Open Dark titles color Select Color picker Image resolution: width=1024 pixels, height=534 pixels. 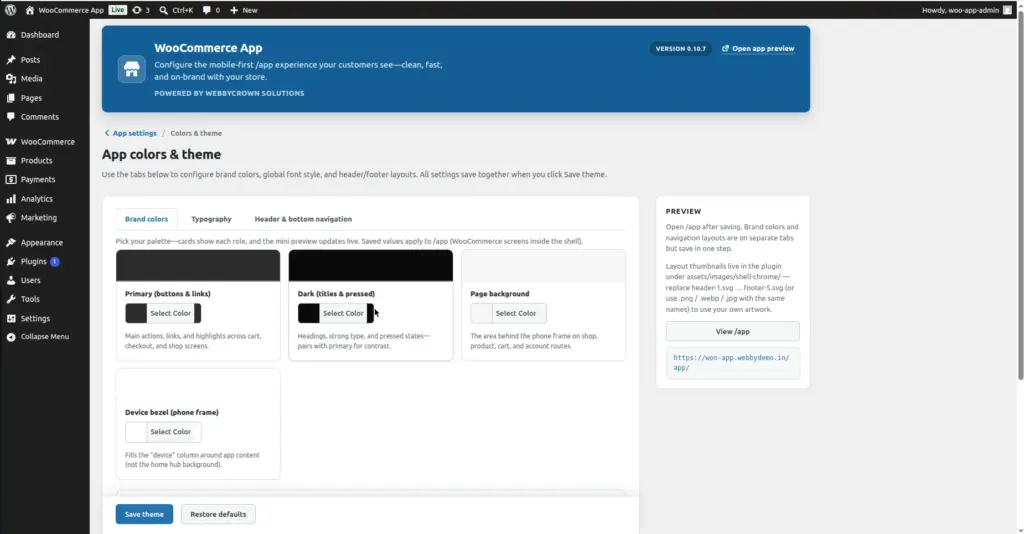click(x=336, y=313)
